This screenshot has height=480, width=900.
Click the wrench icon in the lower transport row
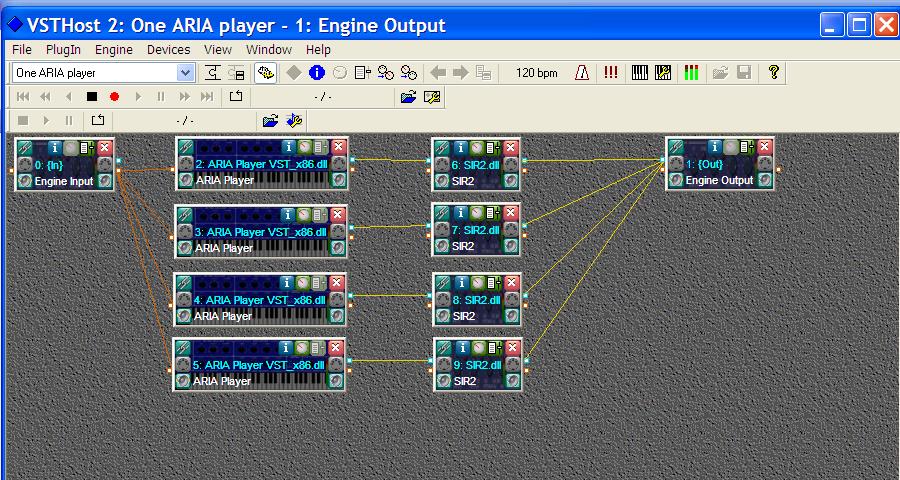click(294, 121)
